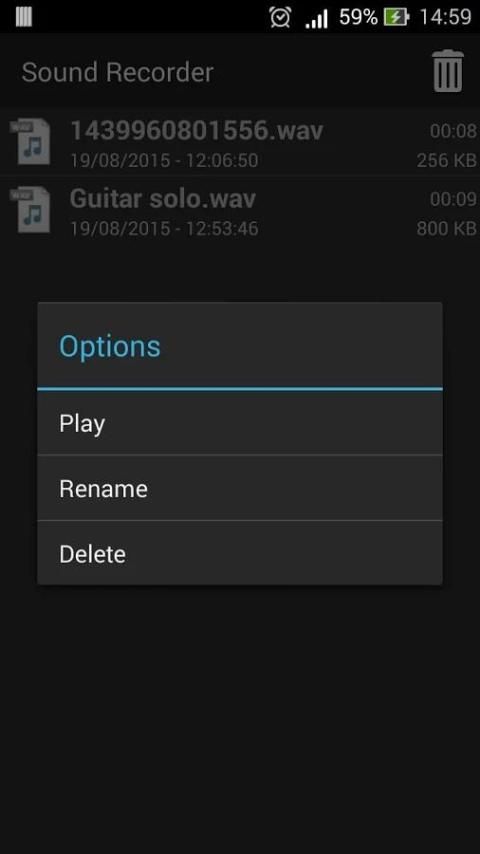Open the 1439960801556.wav recording entry
Viewport: 480px width, 854px height.
pyautogui.click(x=240, y=142)
